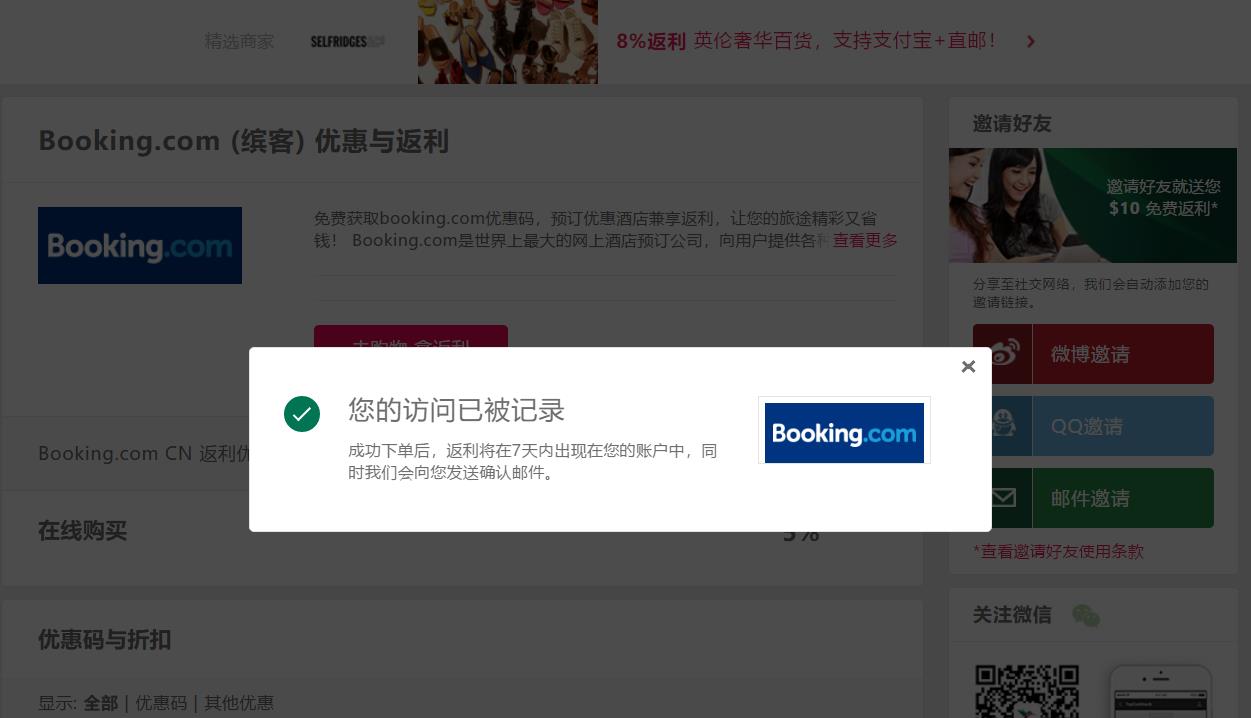Open the 查看邀请好友使用条款 link
The width and height of the screenshot is (1251, 718).
1058,551
